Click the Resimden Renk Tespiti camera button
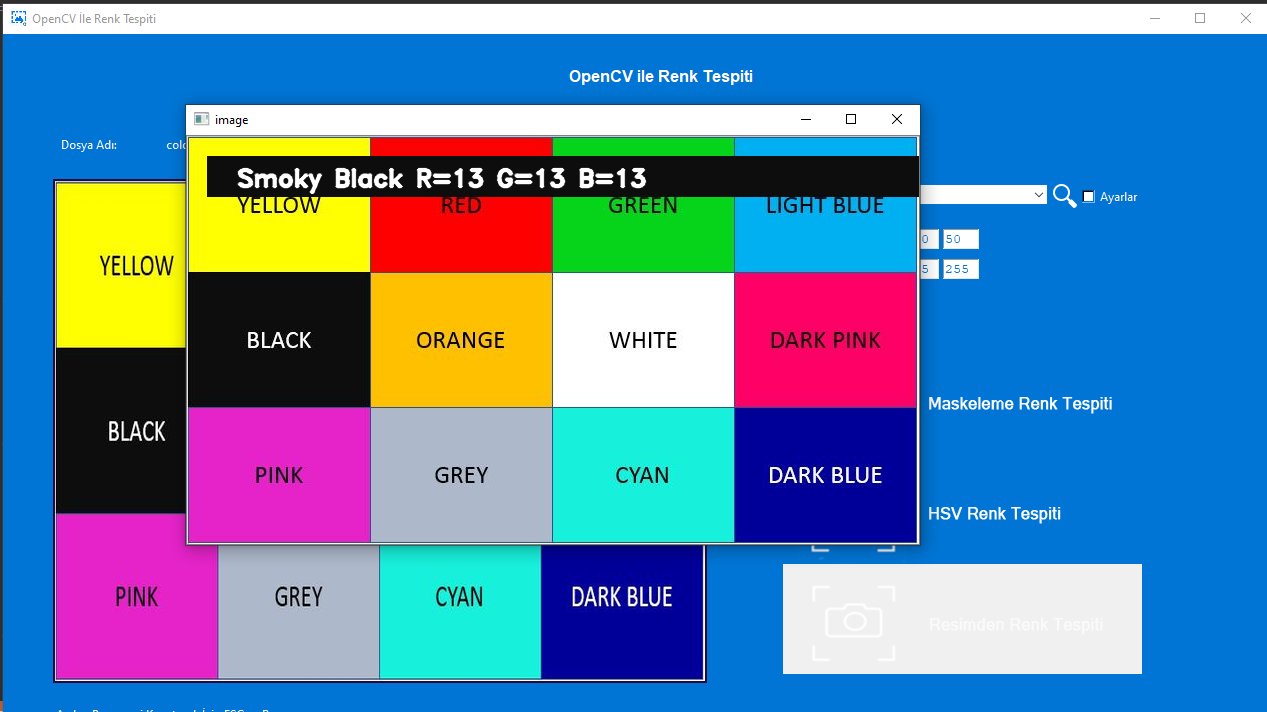1267x712 pixels. [962, 619]
